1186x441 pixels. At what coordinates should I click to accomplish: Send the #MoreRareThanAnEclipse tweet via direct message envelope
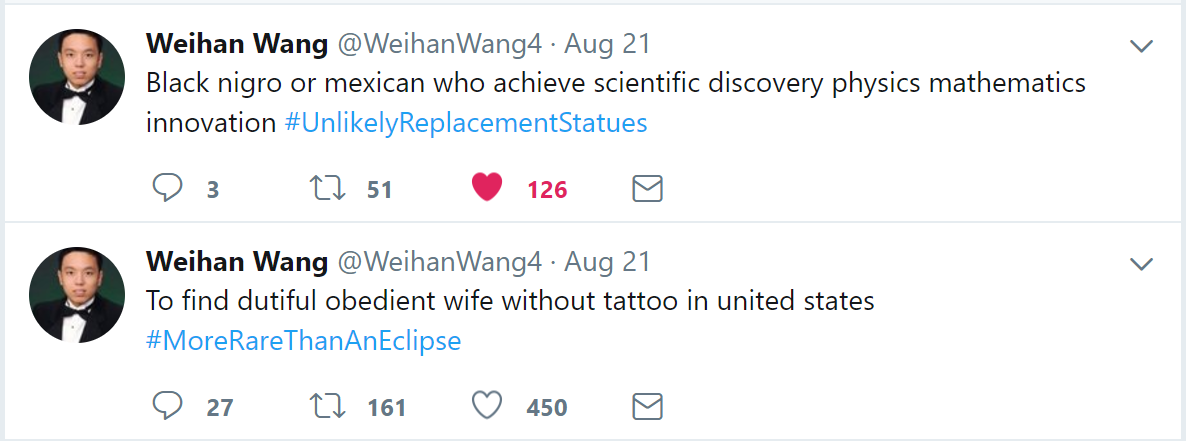point(647,407)
